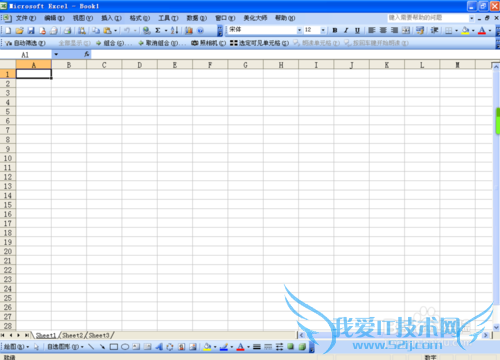
Task: Click the AutoFilter toolbar button
Action: [x=25, y=43]
